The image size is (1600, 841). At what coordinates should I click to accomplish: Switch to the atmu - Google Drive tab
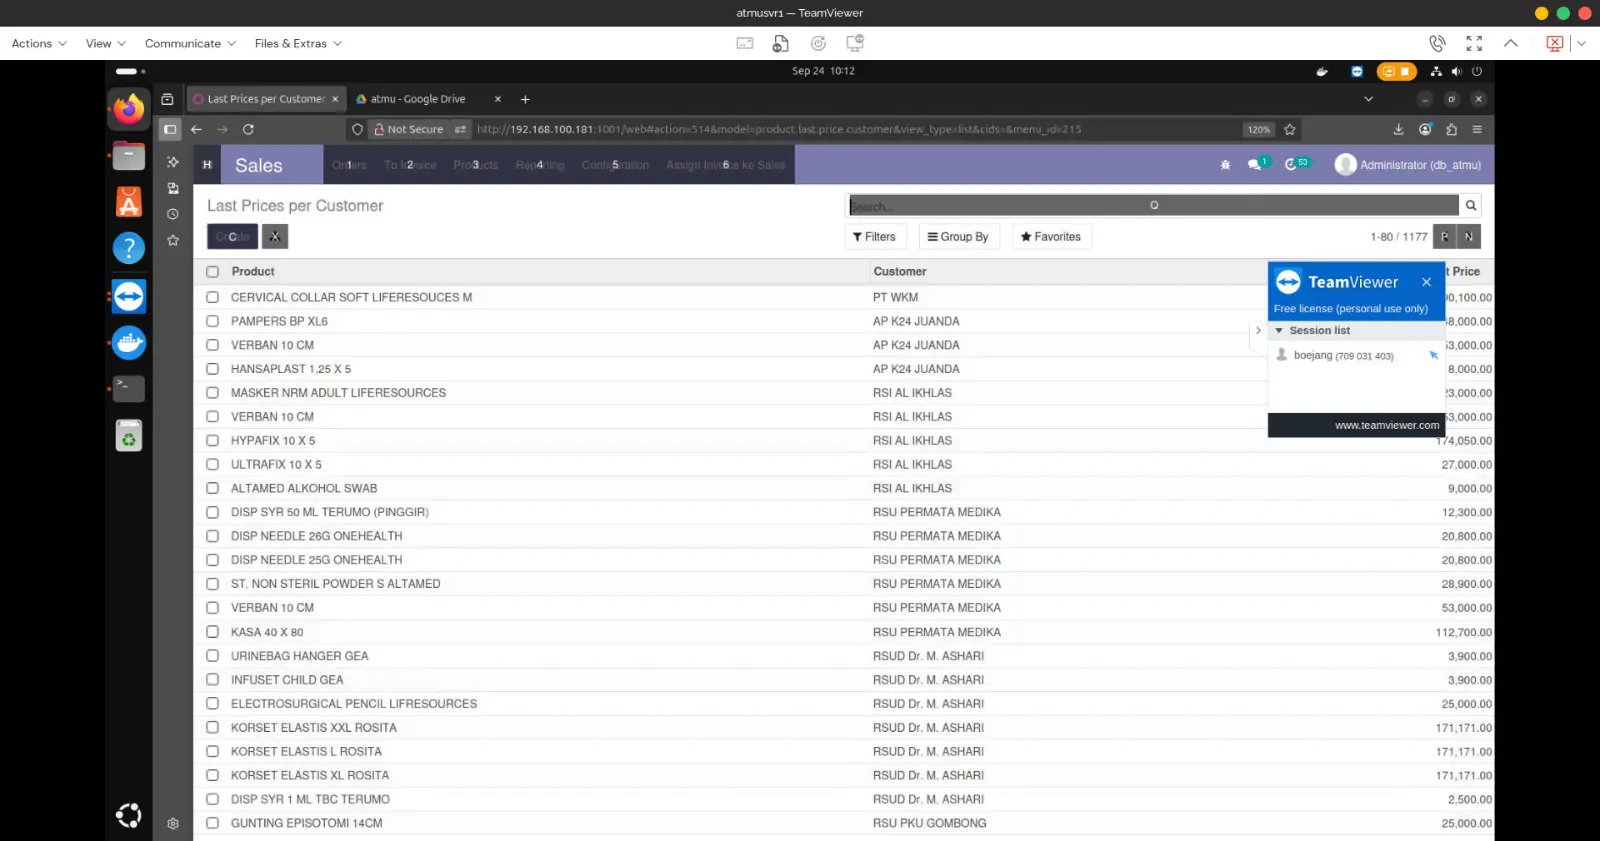(418, 99)
